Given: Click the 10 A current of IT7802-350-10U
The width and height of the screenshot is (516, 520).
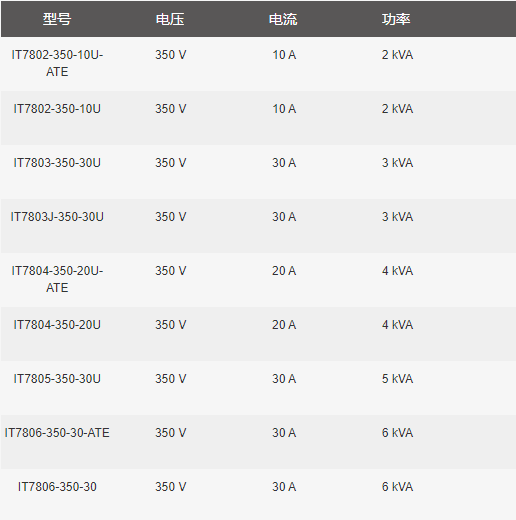Looking at the screenshot, I should point(284,109).
